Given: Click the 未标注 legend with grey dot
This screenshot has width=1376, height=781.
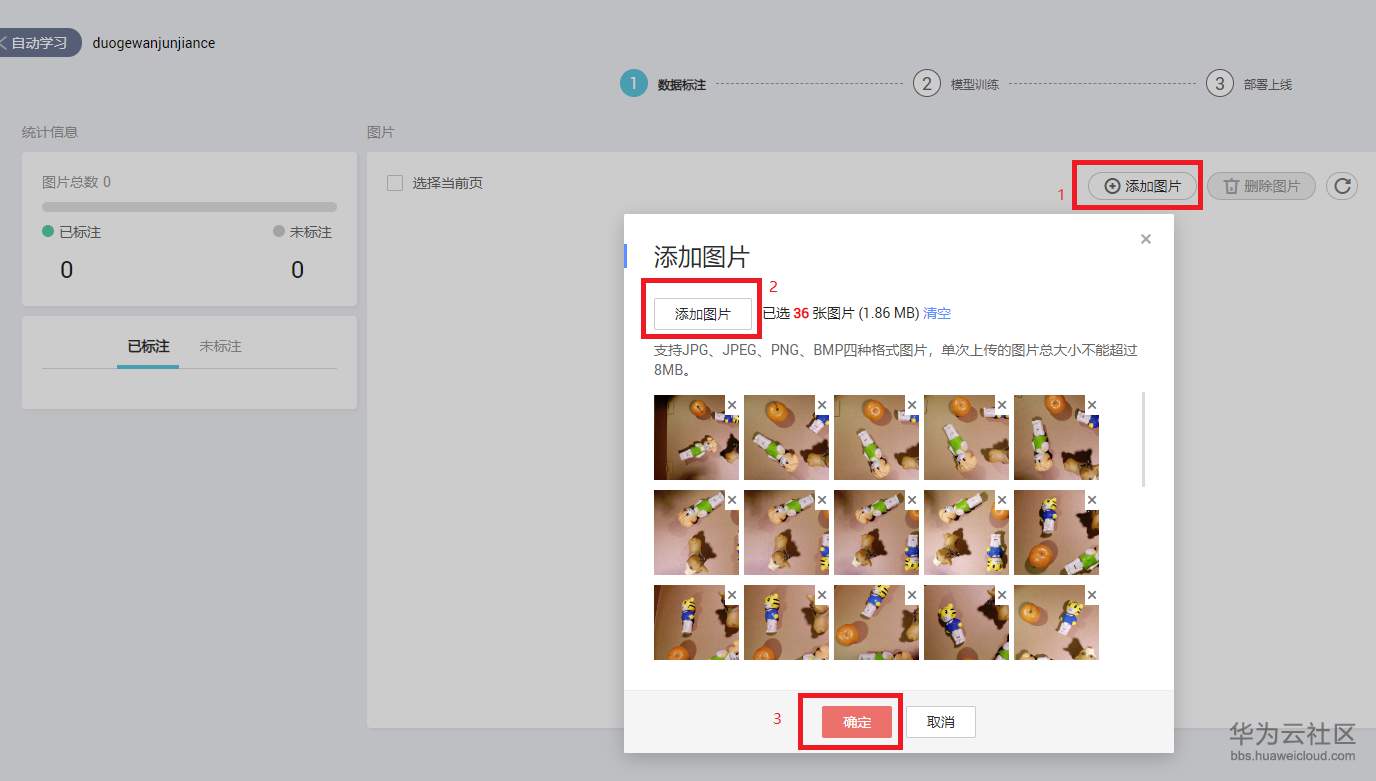Looking at the screenshot, I should (302, 232).
